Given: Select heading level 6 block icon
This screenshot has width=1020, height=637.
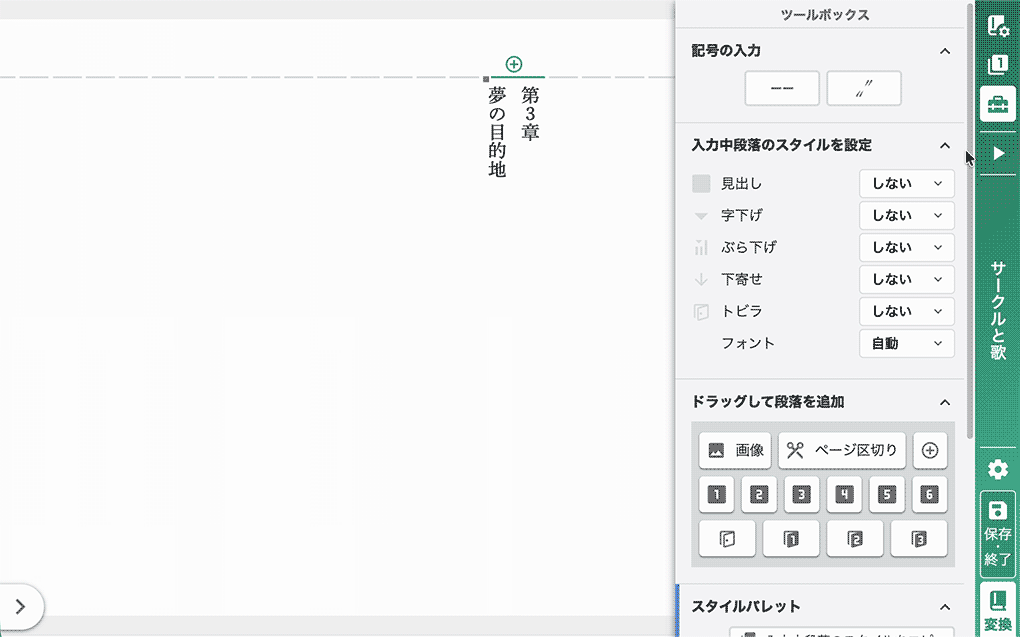Looking at the screenshot, I should pos(930,495).
